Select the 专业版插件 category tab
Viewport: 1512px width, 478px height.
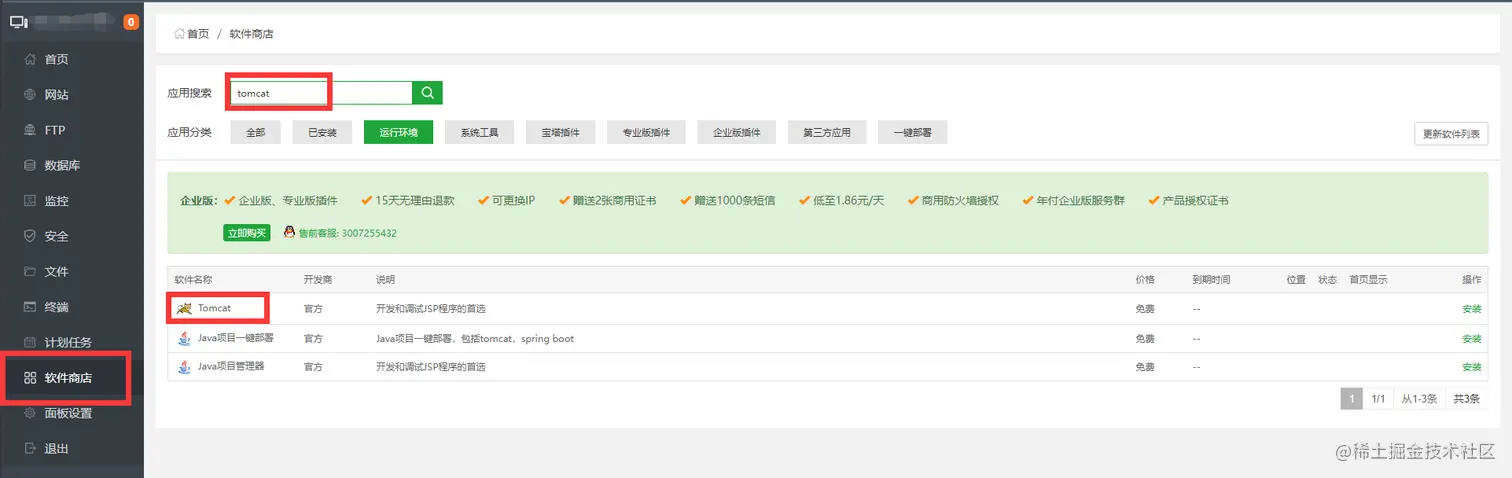click(646, 132)
